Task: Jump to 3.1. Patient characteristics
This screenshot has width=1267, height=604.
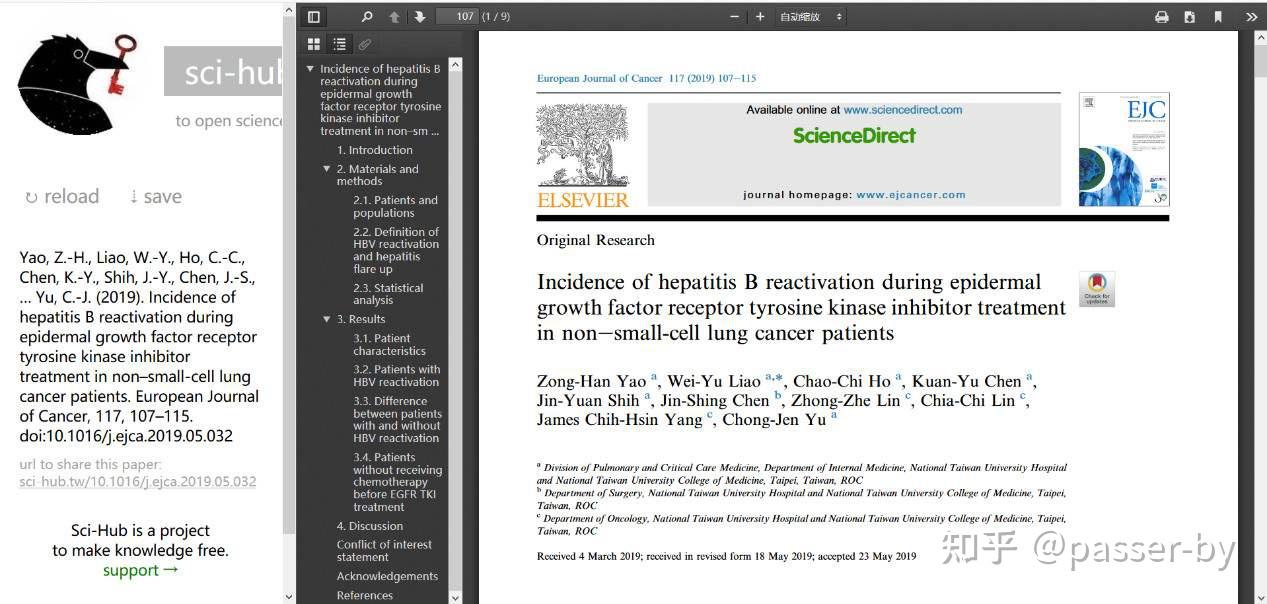Action: point(389,345)
